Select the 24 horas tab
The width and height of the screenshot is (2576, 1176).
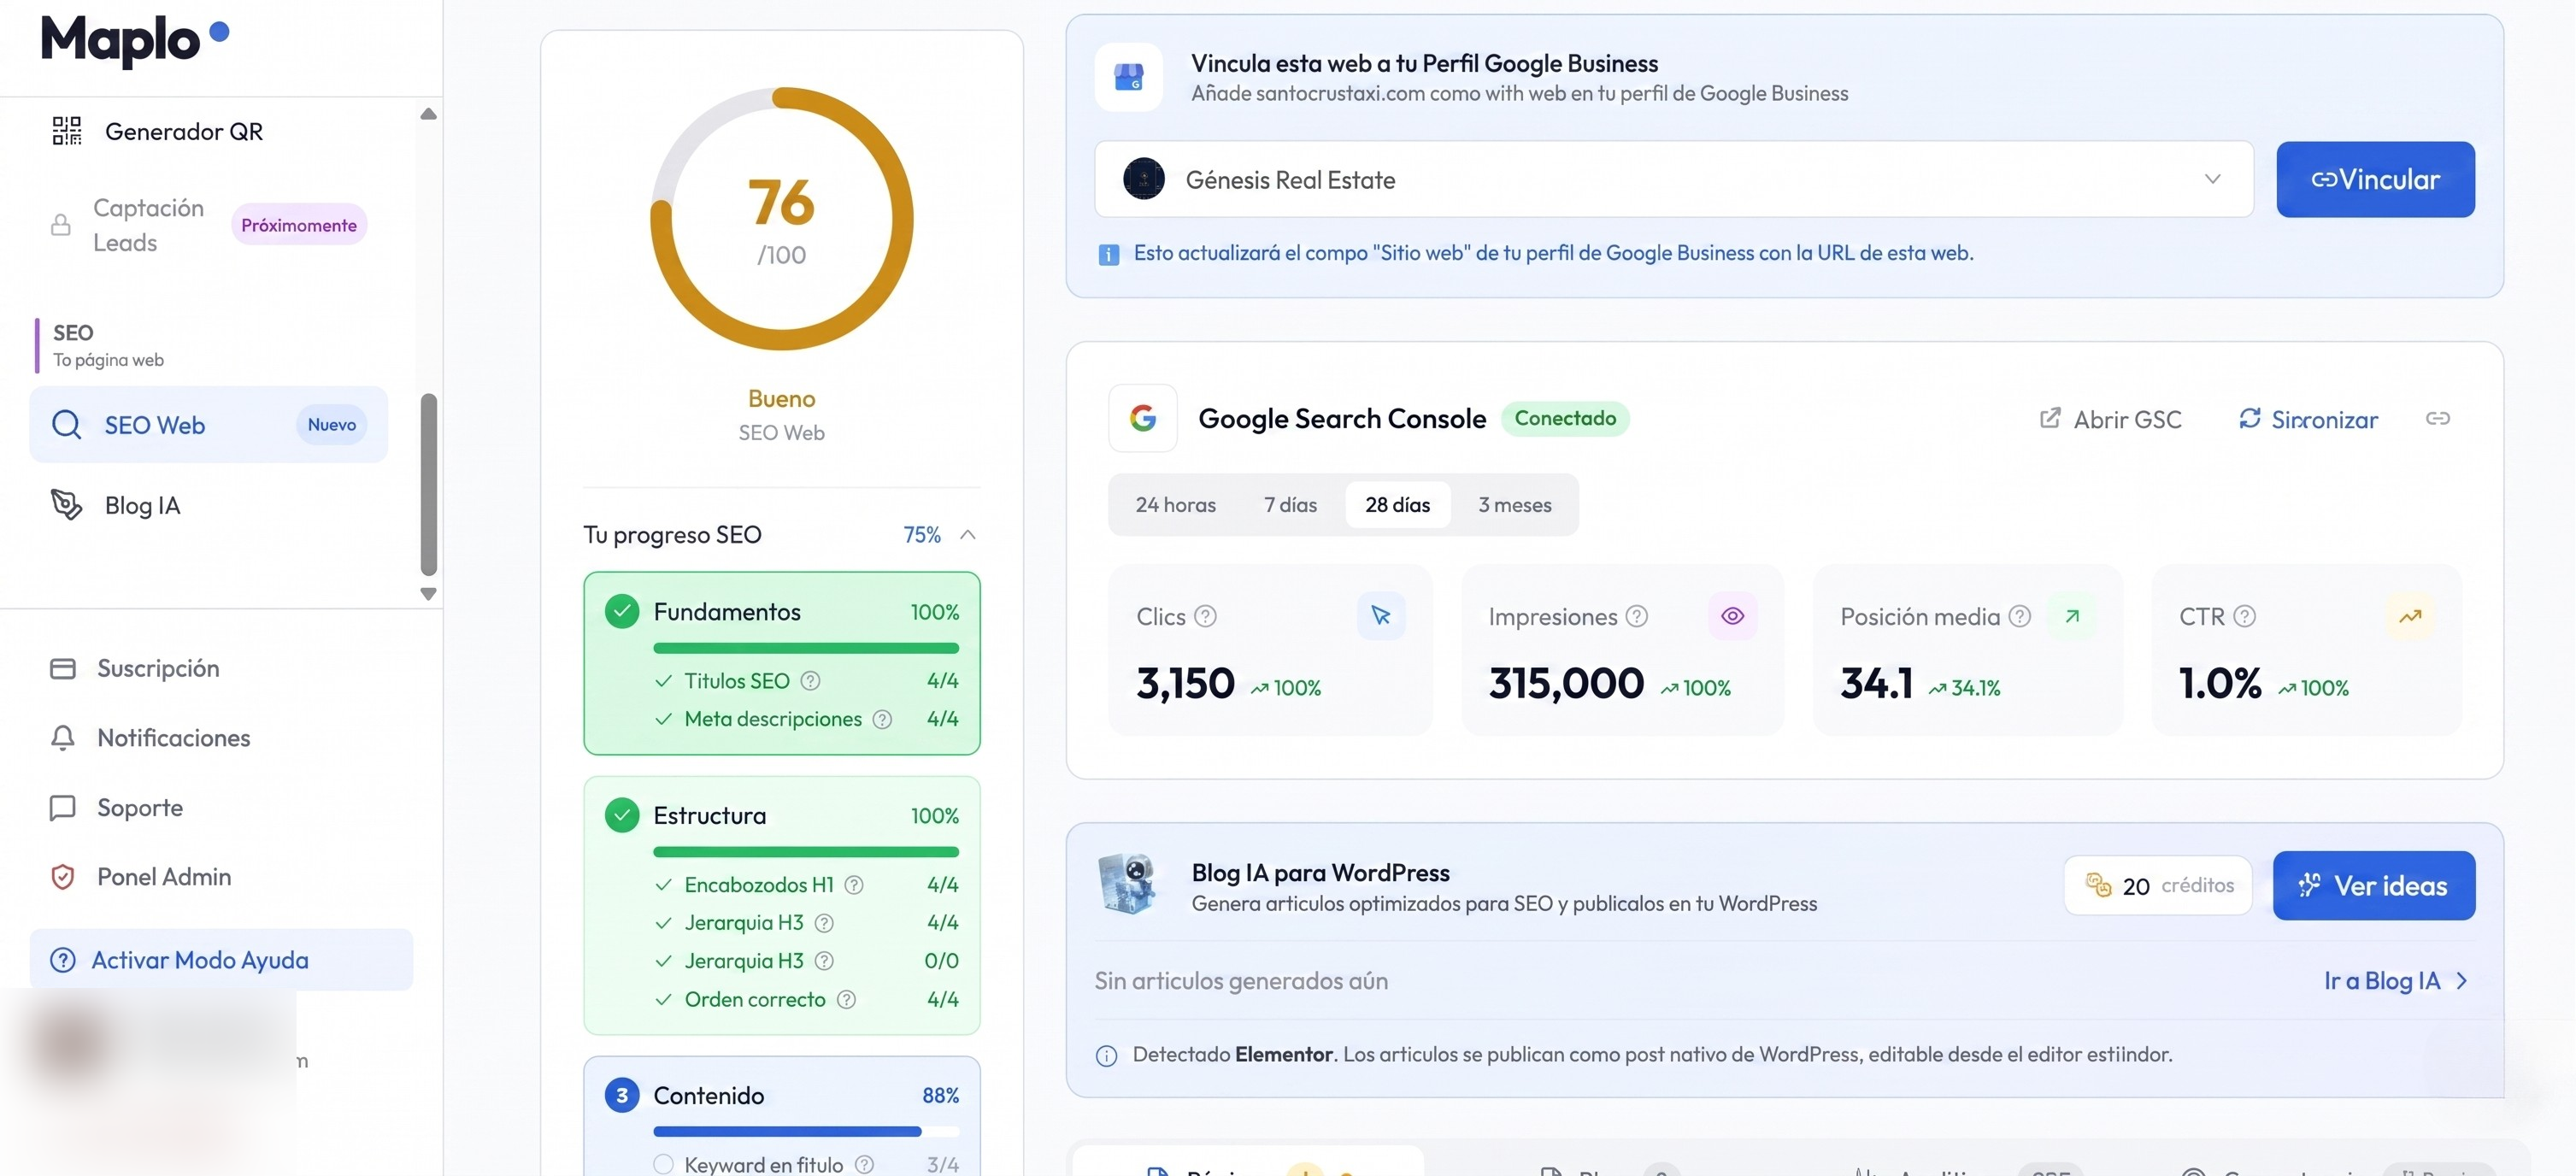pos(1176,505)
